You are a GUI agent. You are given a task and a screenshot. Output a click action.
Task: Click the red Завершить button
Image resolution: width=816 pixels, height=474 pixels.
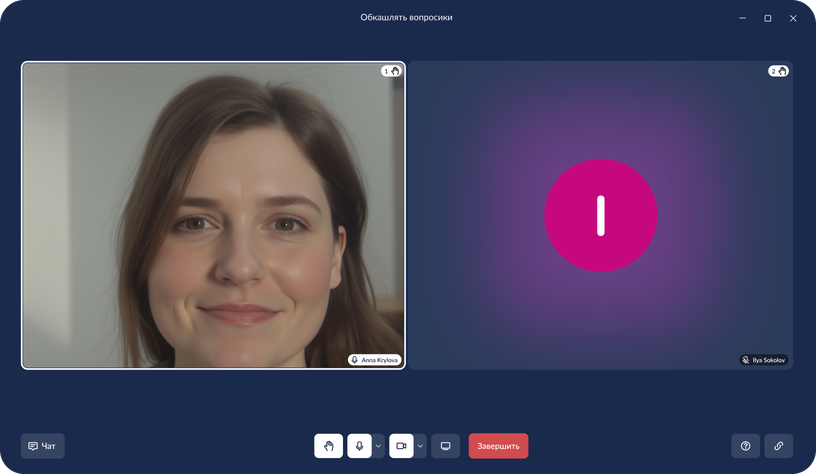(498, 446)
